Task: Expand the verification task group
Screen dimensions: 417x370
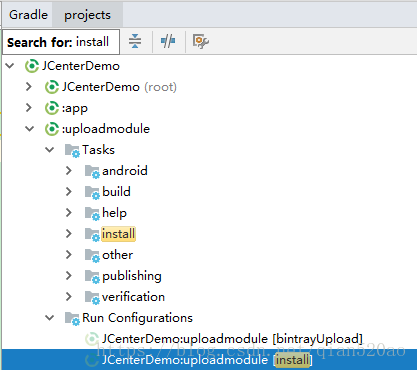Action: click(69, 297)
